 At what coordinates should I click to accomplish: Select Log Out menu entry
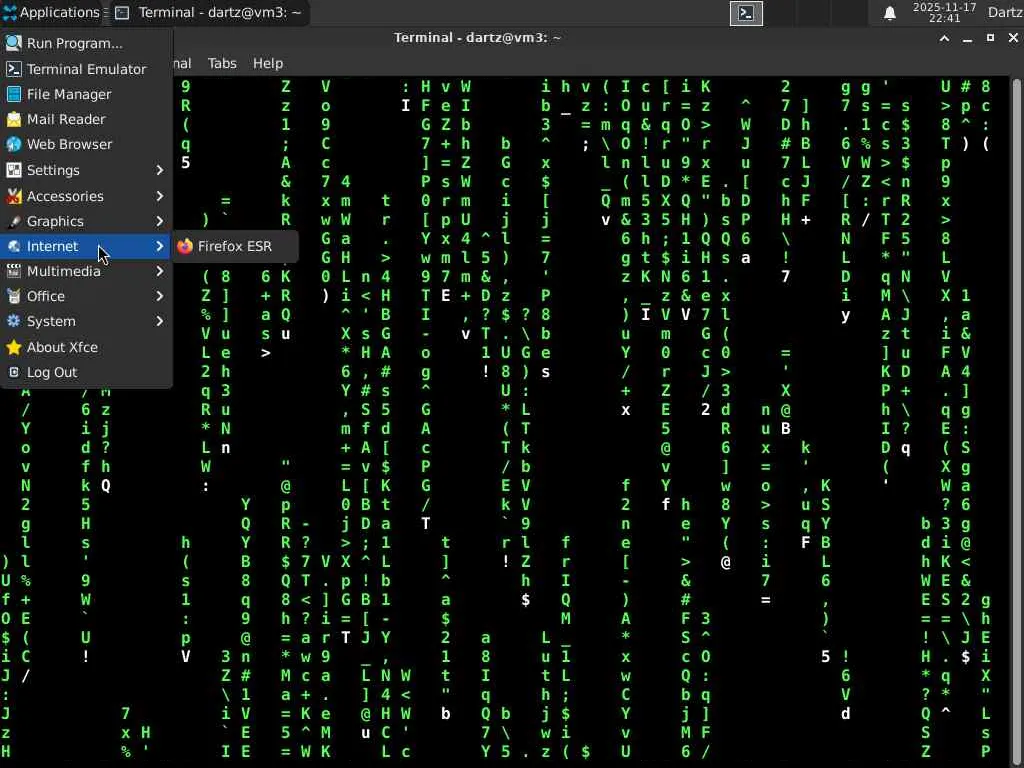point(86,372)
